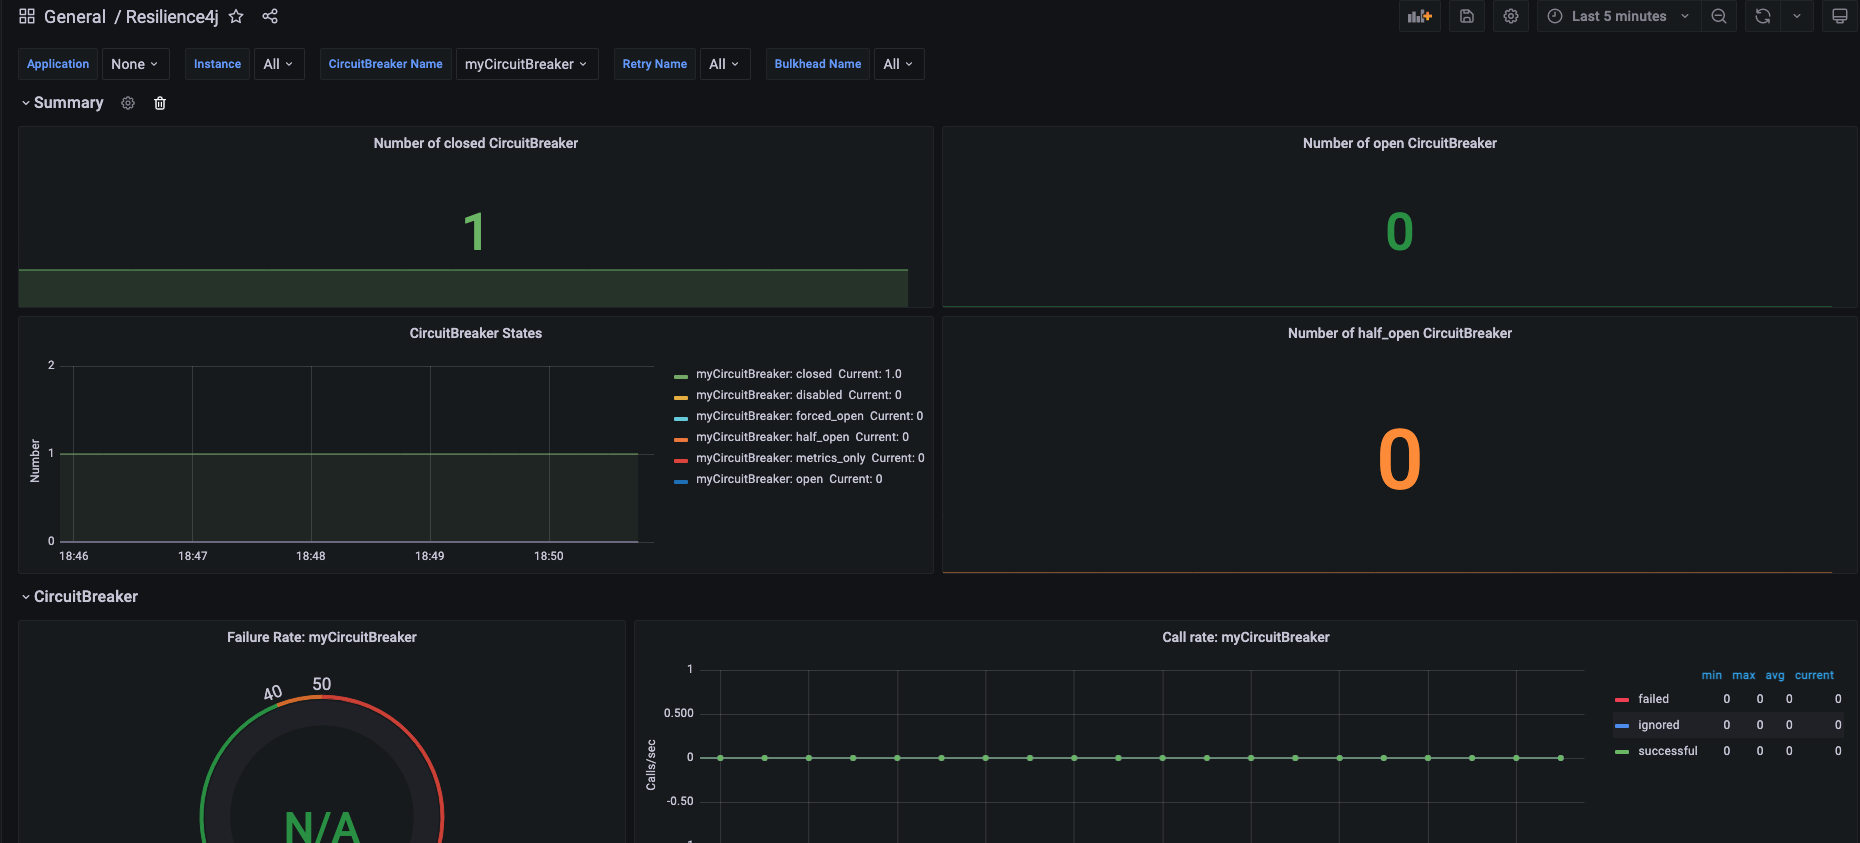Toggle the myCircuitBreaker: metrics_only legend series

[x=781, y=458]
